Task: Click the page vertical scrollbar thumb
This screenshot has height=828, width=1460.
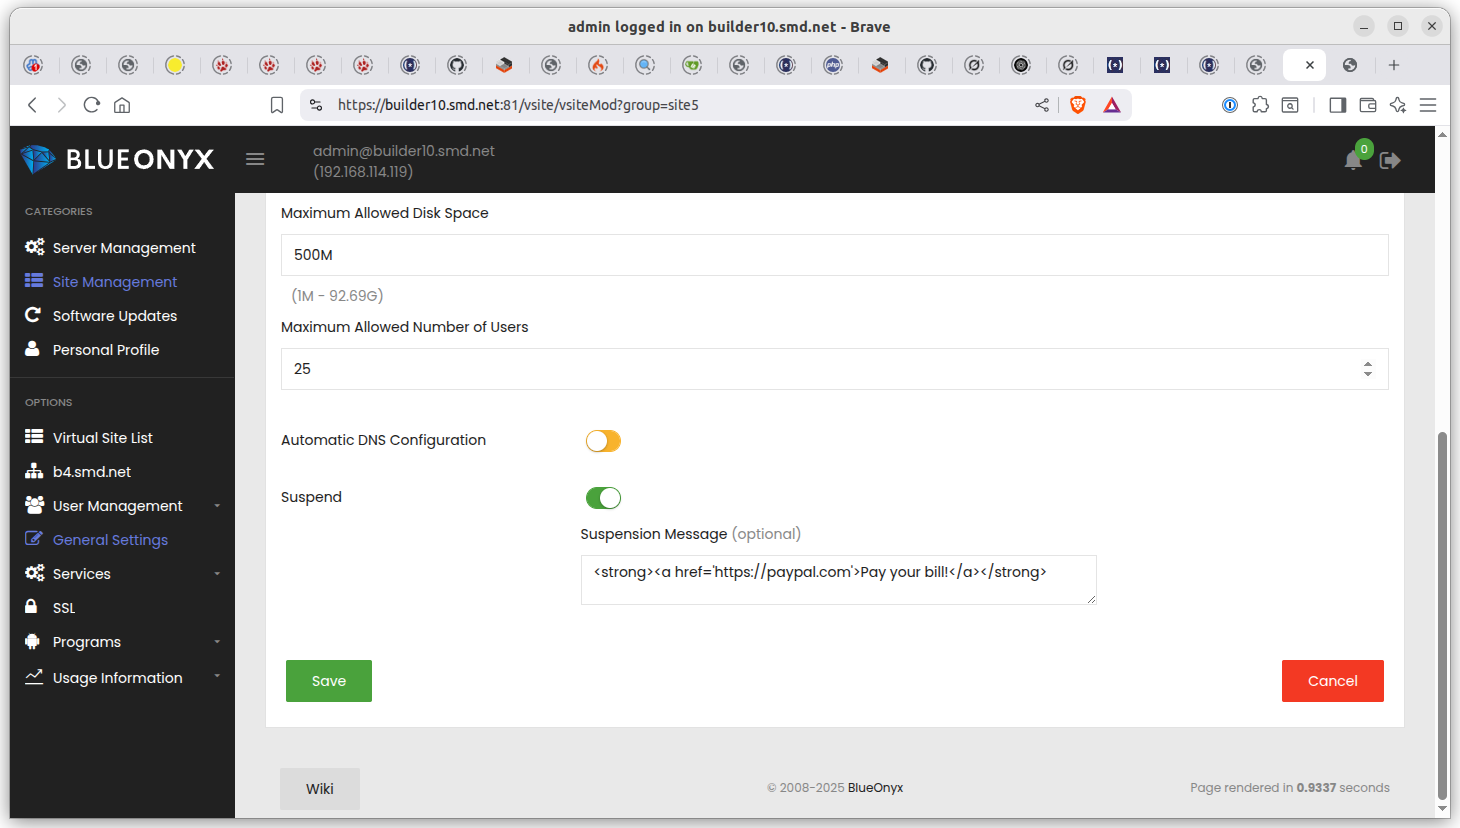Action: 1442,616
